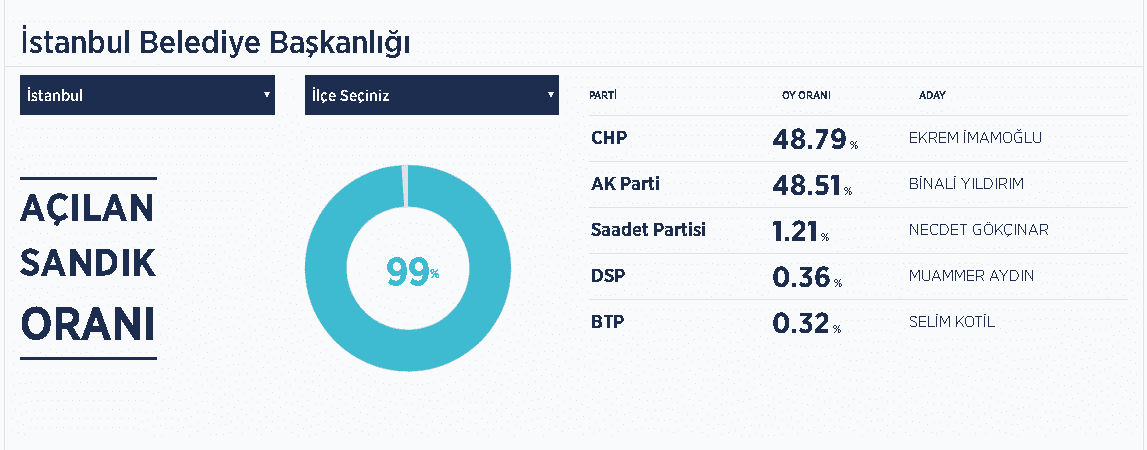Select the AK Parti party row
Viewport: 1147px width, 450px height.
tap(858, 184)
